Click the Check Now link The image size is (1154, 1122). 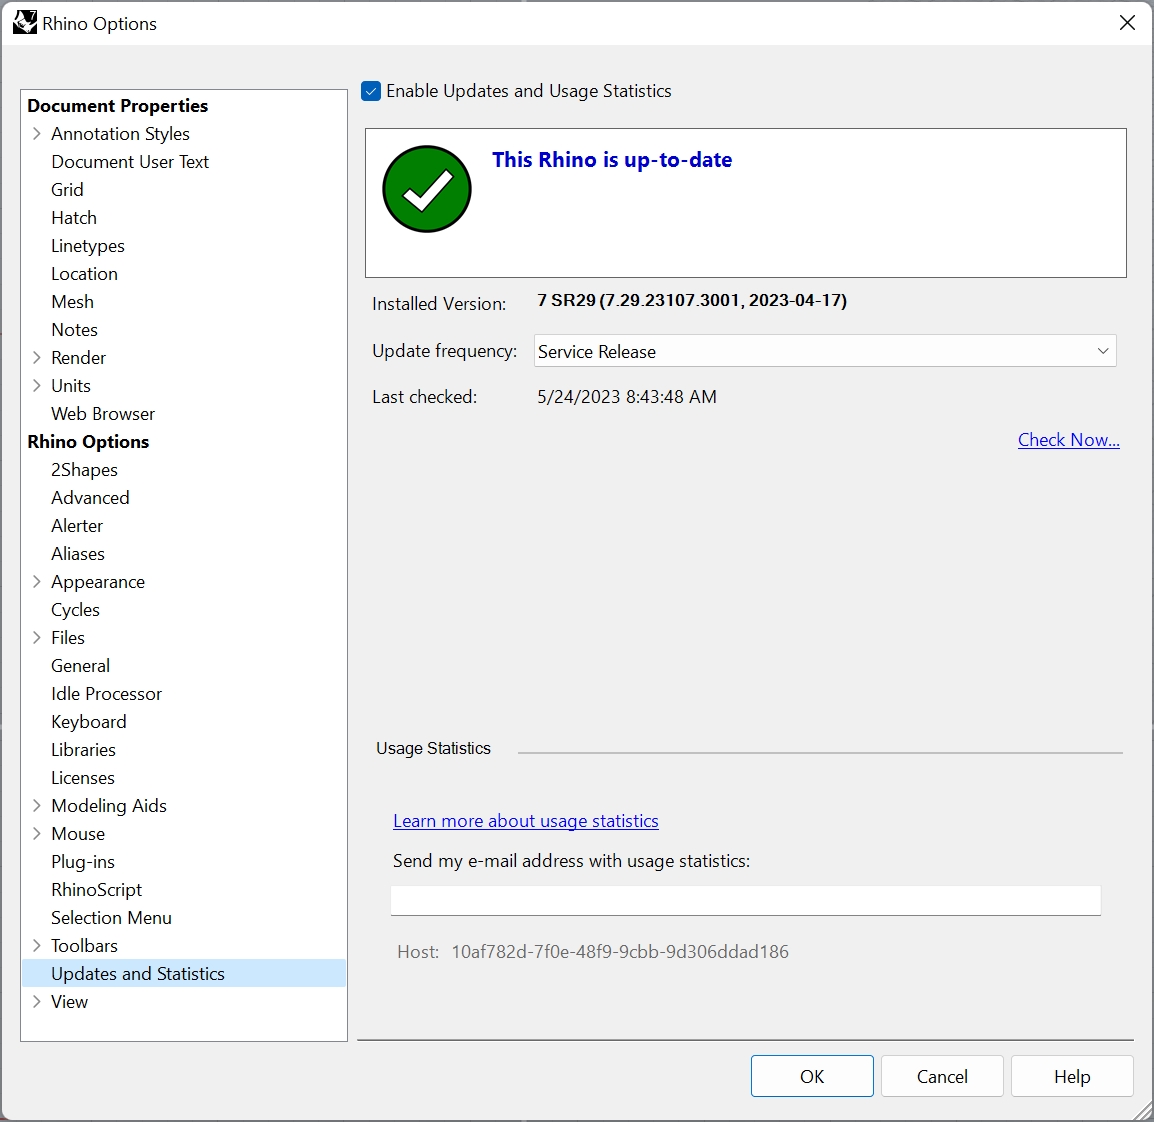(1068, 440)
